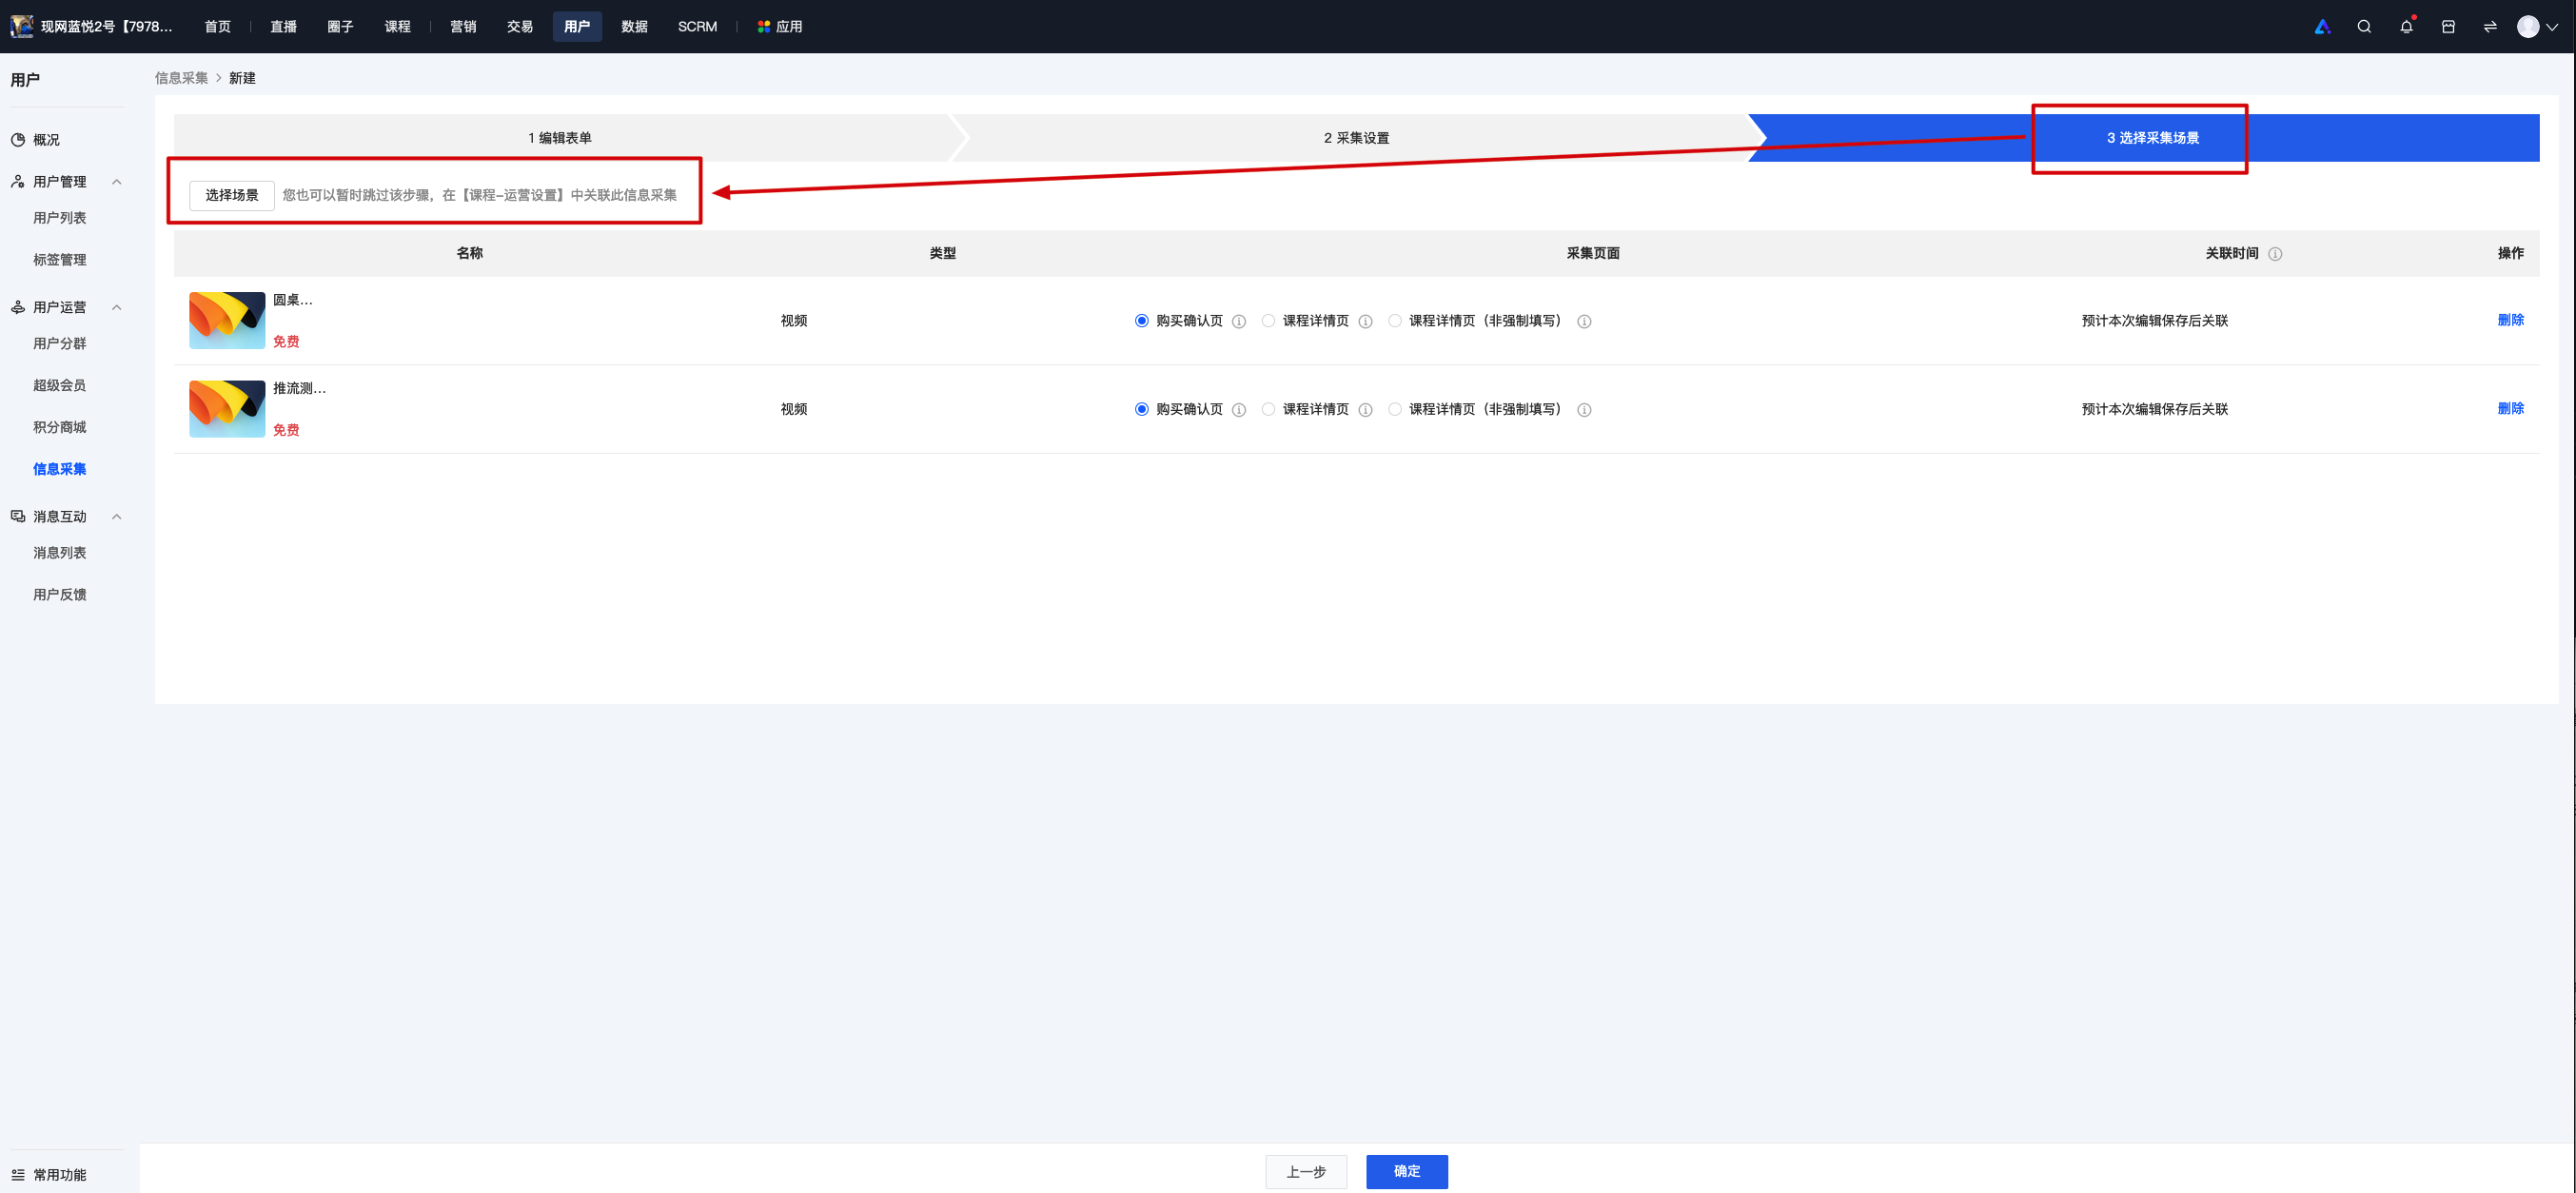Open the 用户 top menu

(577, 27)
